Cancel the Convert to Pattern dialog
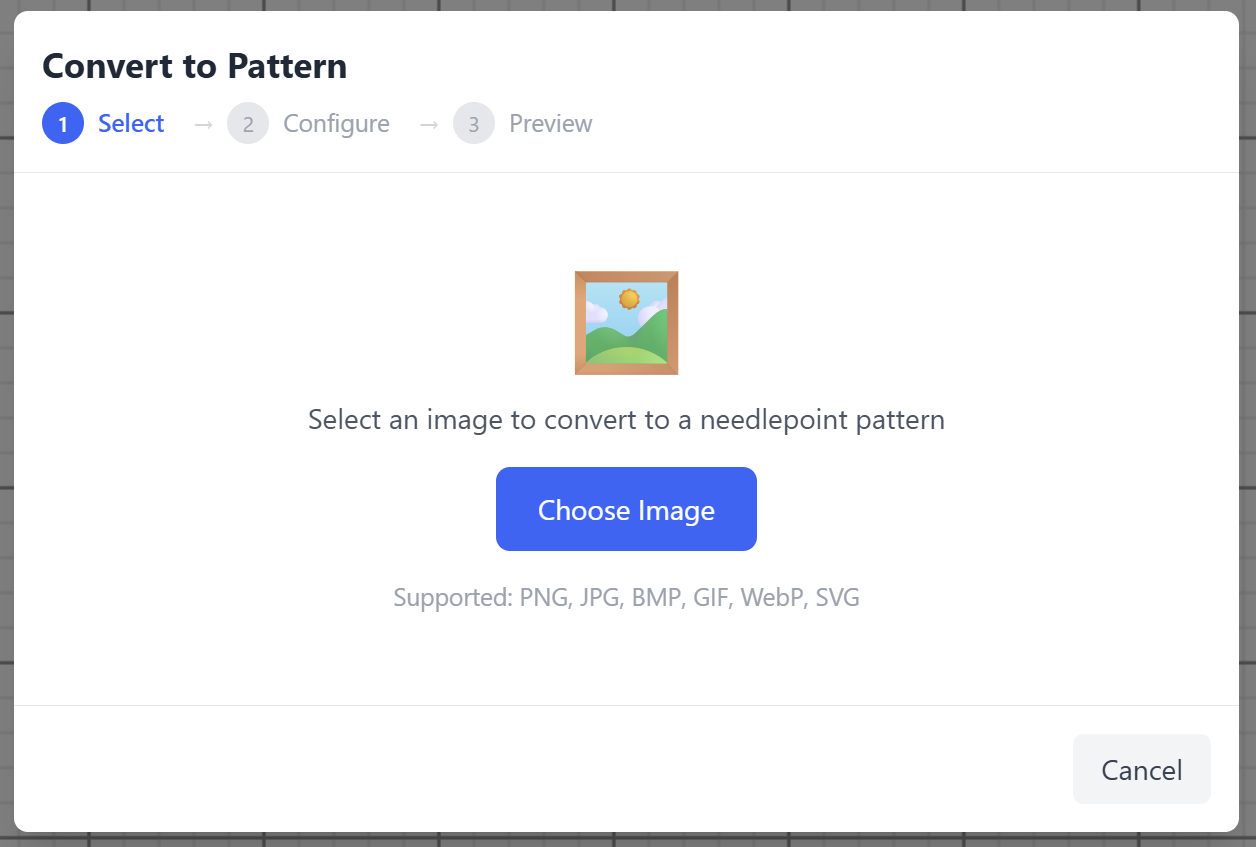 [1141, 769]
